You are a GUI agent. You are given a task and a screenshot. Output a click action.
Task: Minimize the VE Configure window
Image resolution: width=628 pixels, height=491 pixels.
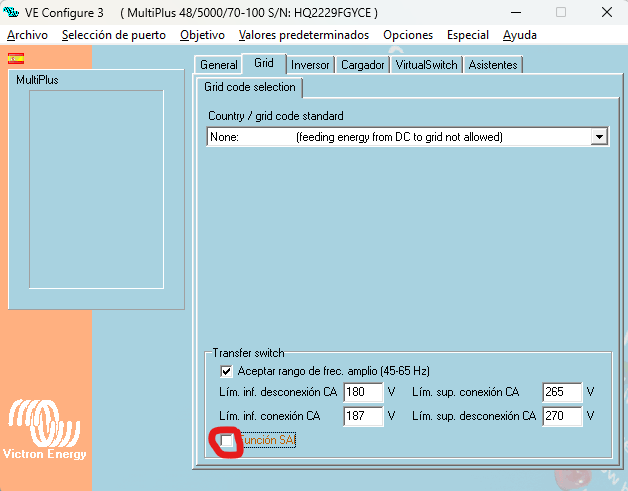click(516, 12)
